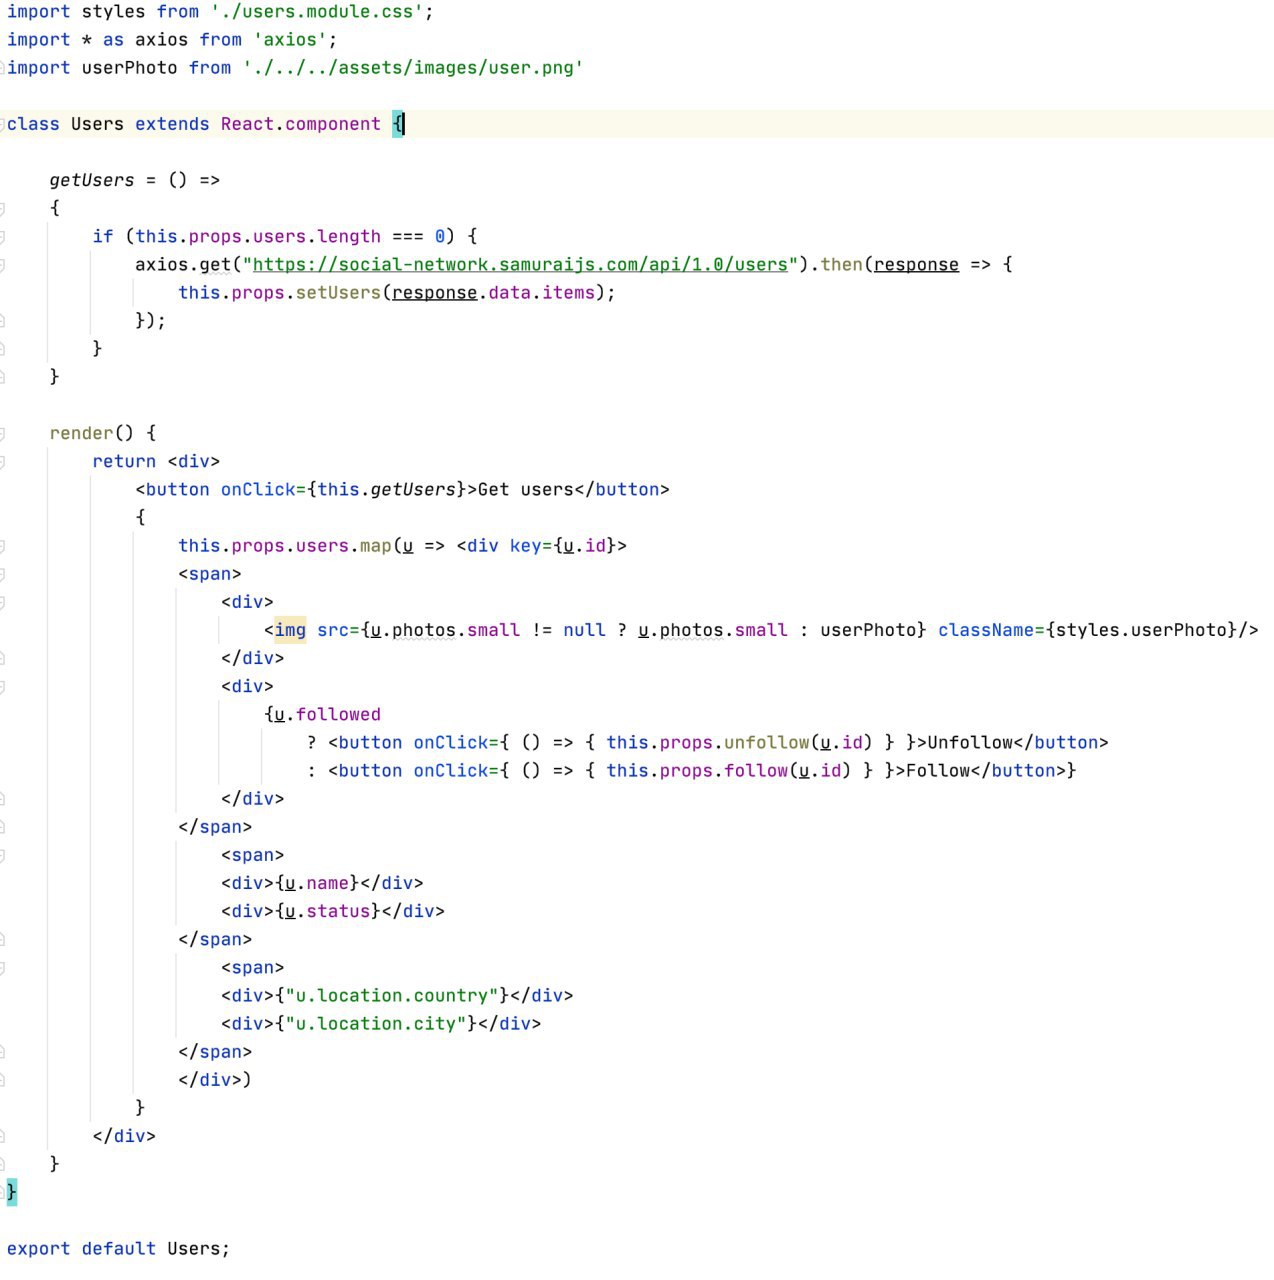Click the 'map' method call
Viewport: 1274px width, 1280px height.
(376, 545)
